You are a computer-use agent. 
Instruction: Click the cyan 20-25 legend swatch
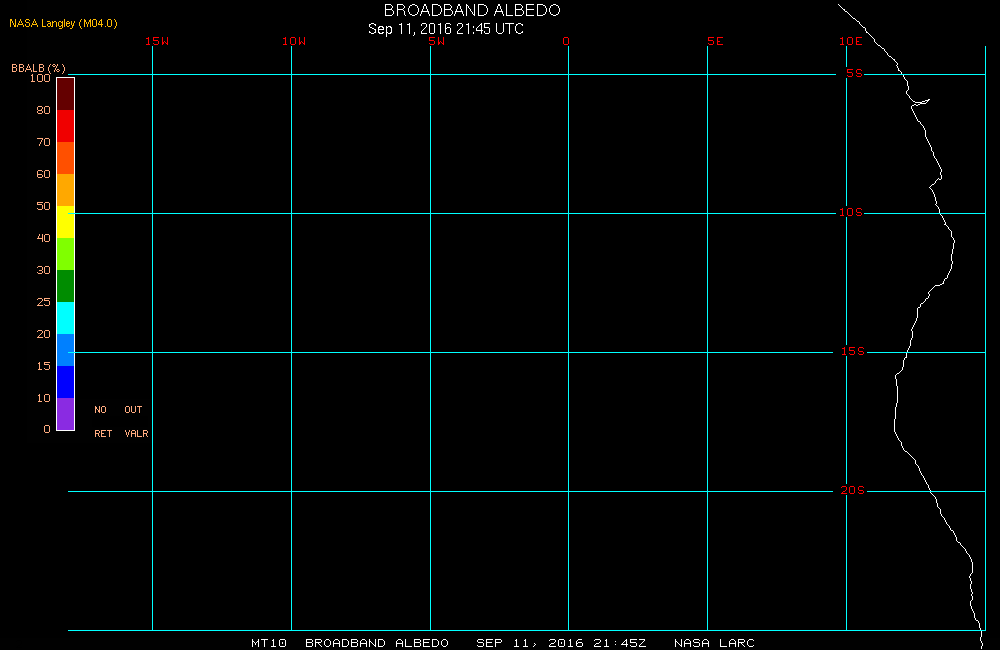pyautogui.click(x=66, y=318)
